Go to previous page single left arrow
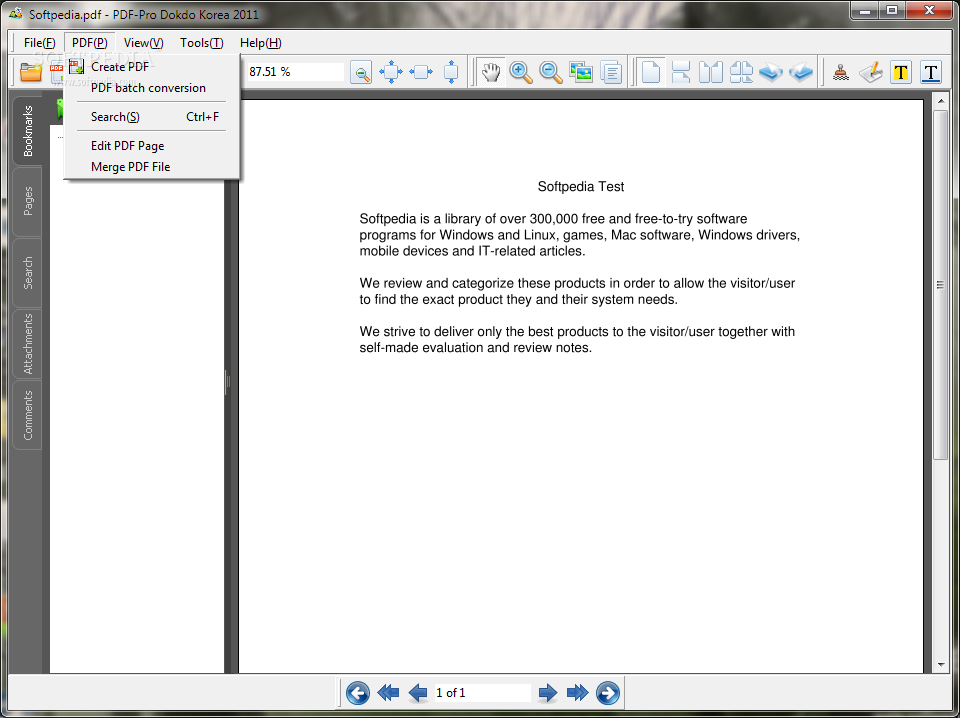 pyautogui.click(x=418, y=693)
